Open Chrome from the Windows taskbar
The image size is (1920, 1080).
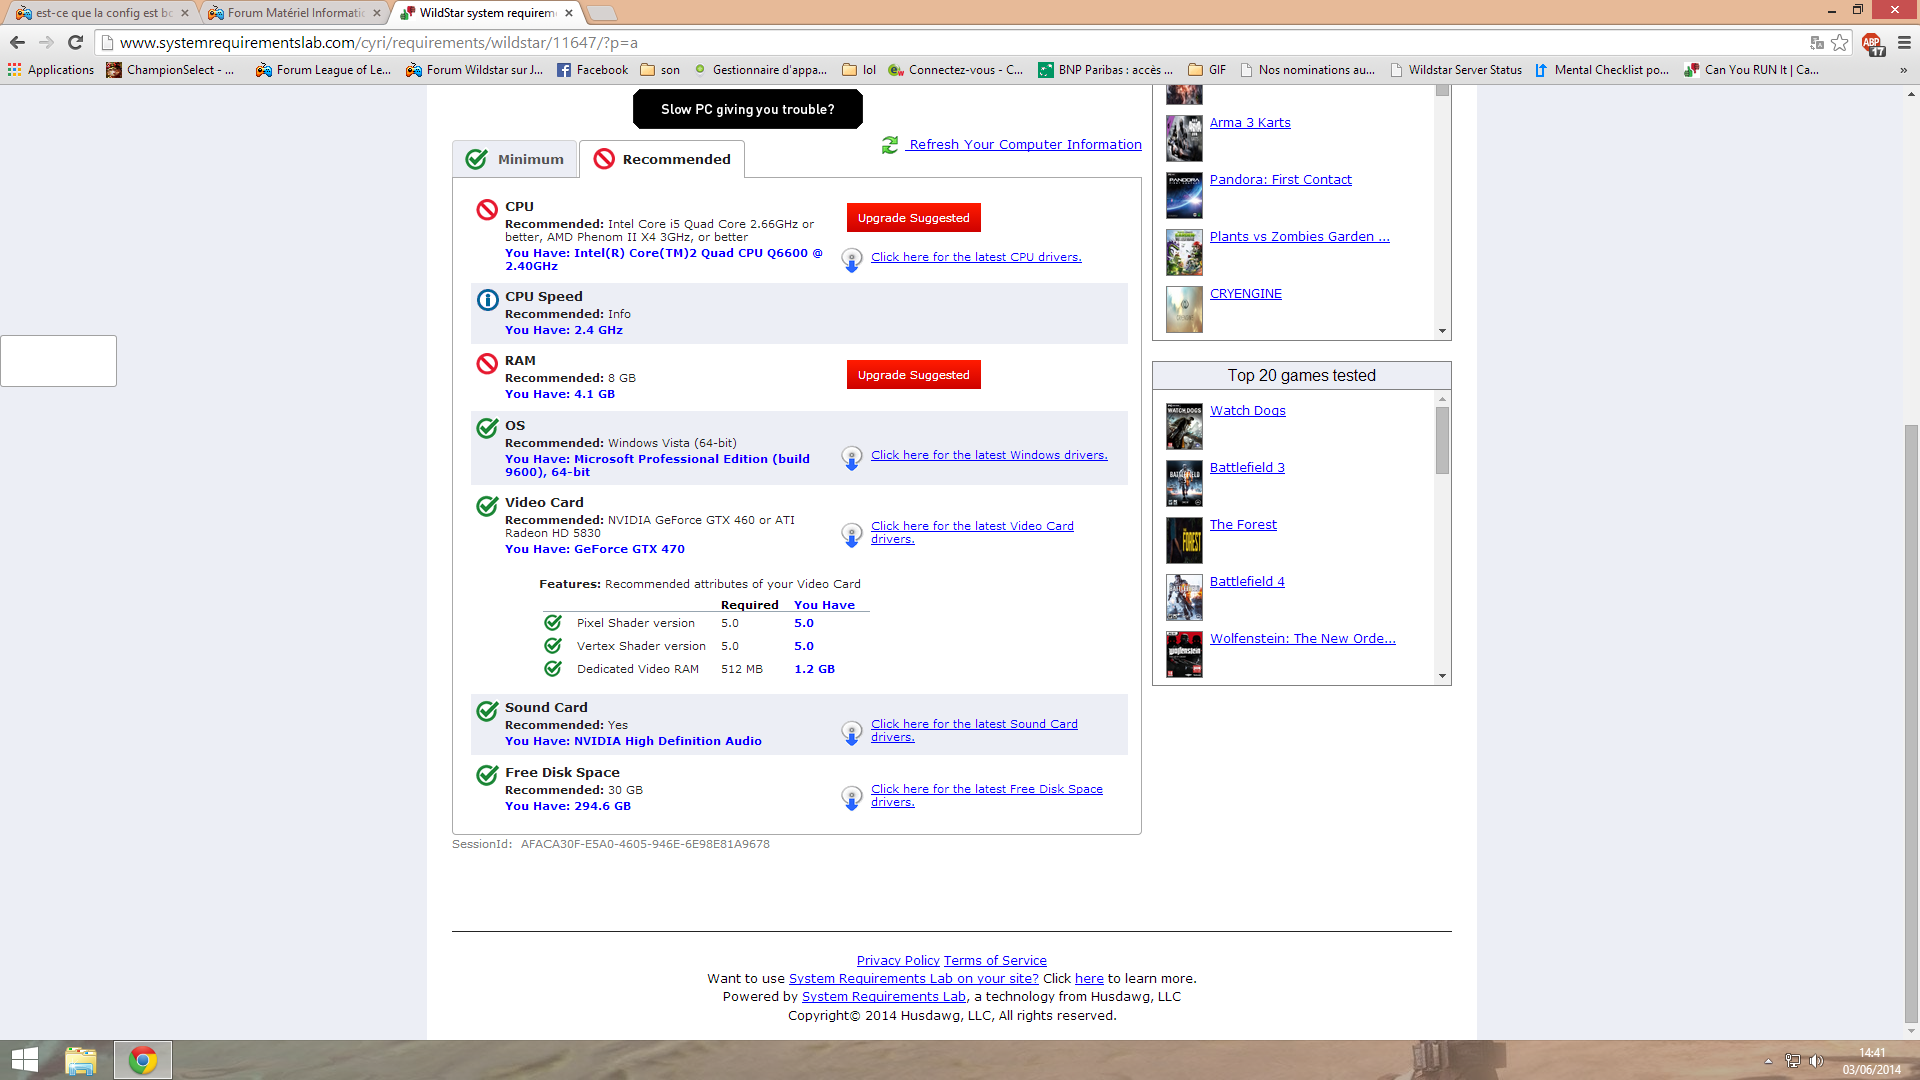[x=143, y=1060]
